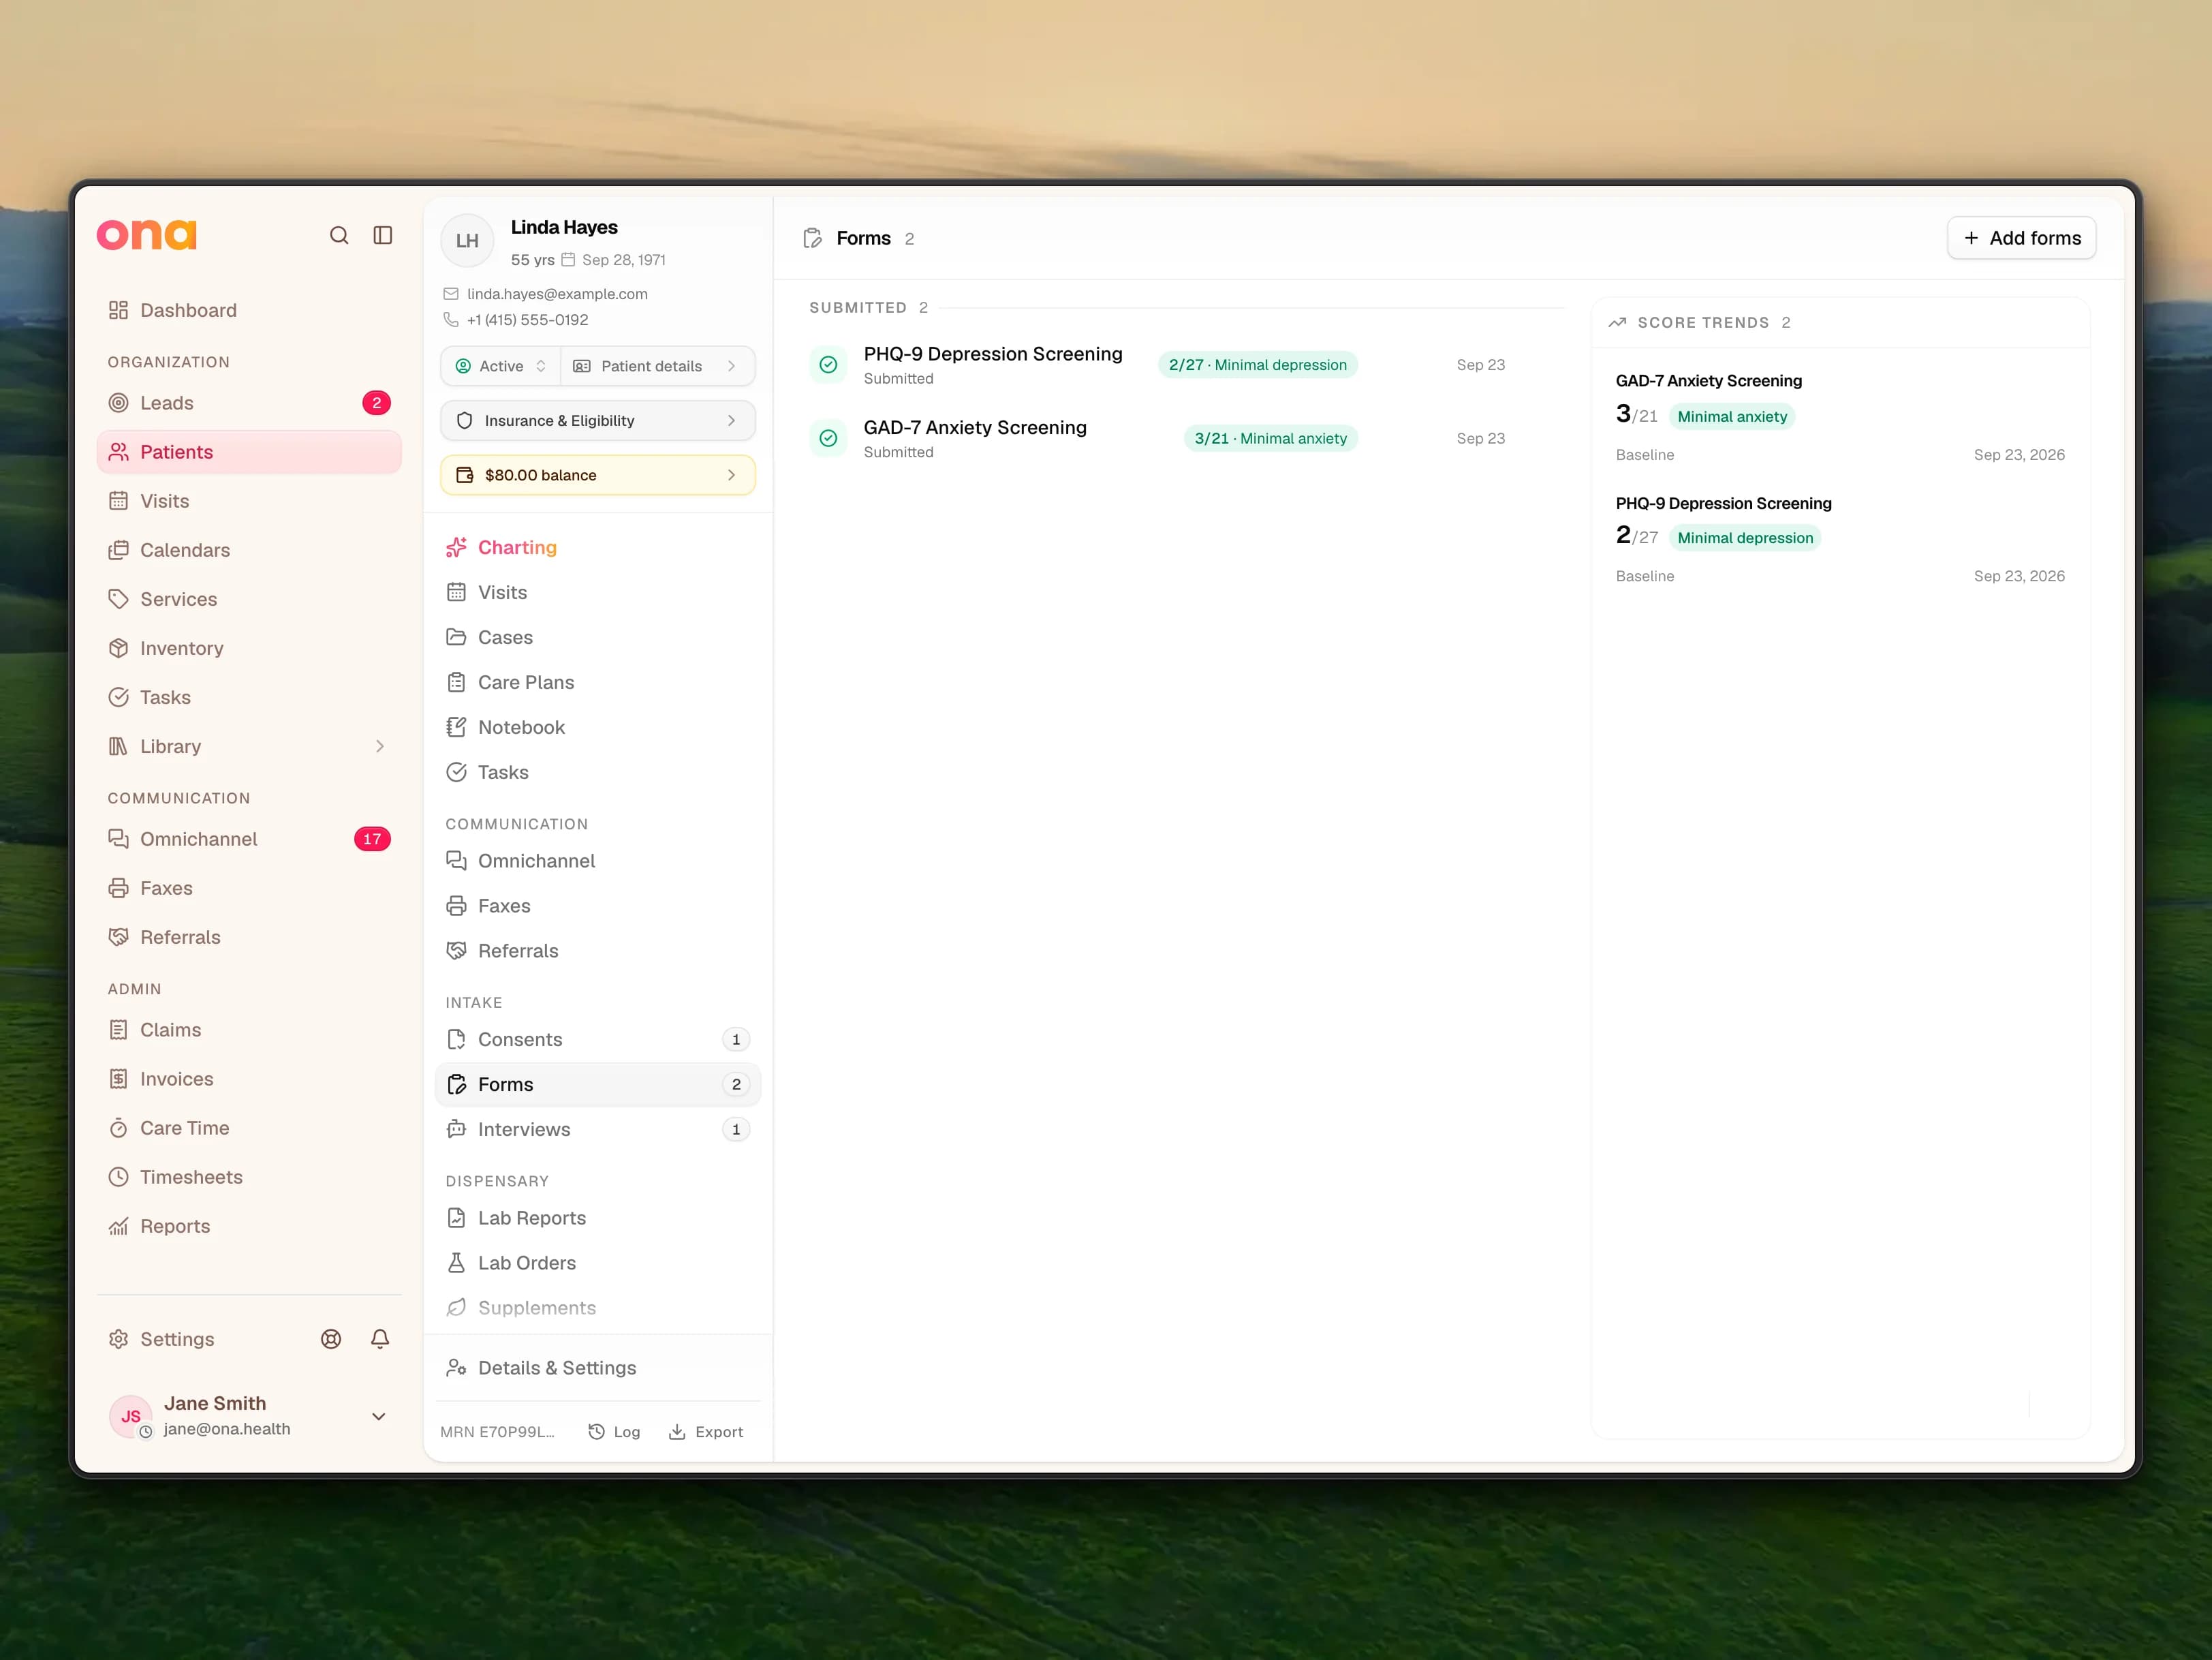Collapse the sidebar with panel icon
This screenshot has width=2212, height=1660.
click(x=383, y=235)
